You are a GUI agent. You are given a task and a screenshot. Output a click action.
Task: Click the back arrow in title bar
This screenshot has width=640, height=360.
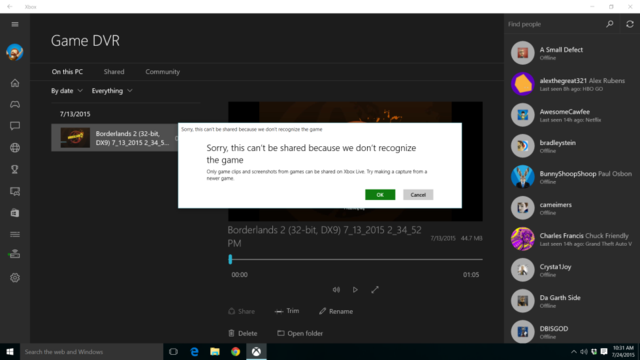tap(10, 7)
